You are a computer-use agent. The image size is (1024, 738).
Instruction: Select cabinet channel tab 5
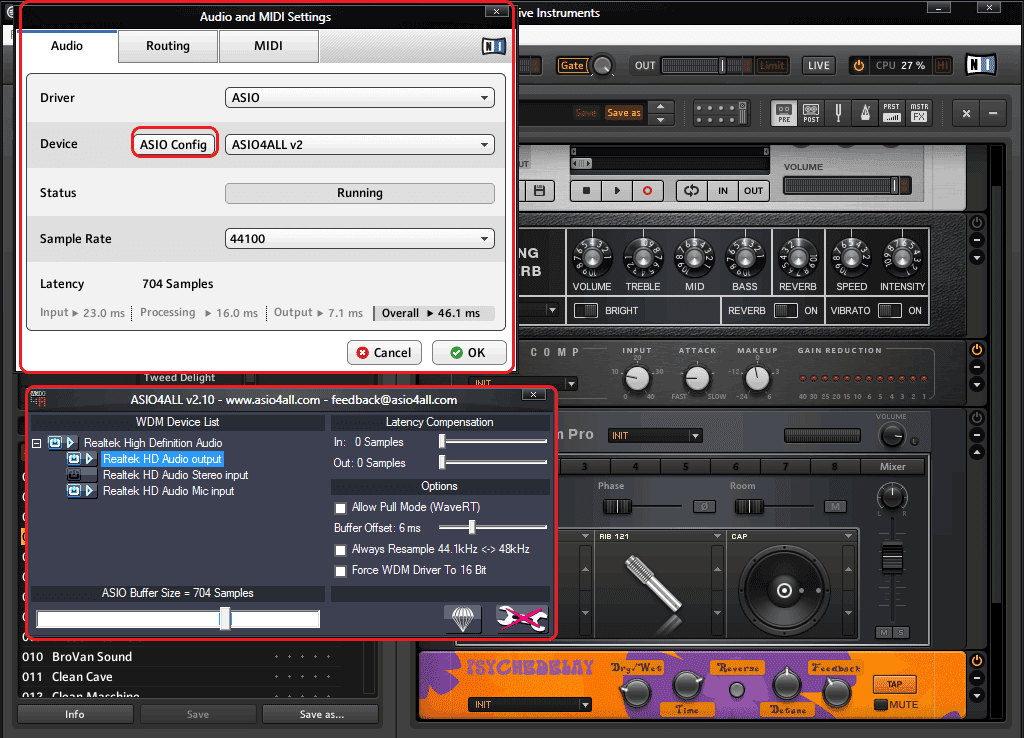click(686, 466)
